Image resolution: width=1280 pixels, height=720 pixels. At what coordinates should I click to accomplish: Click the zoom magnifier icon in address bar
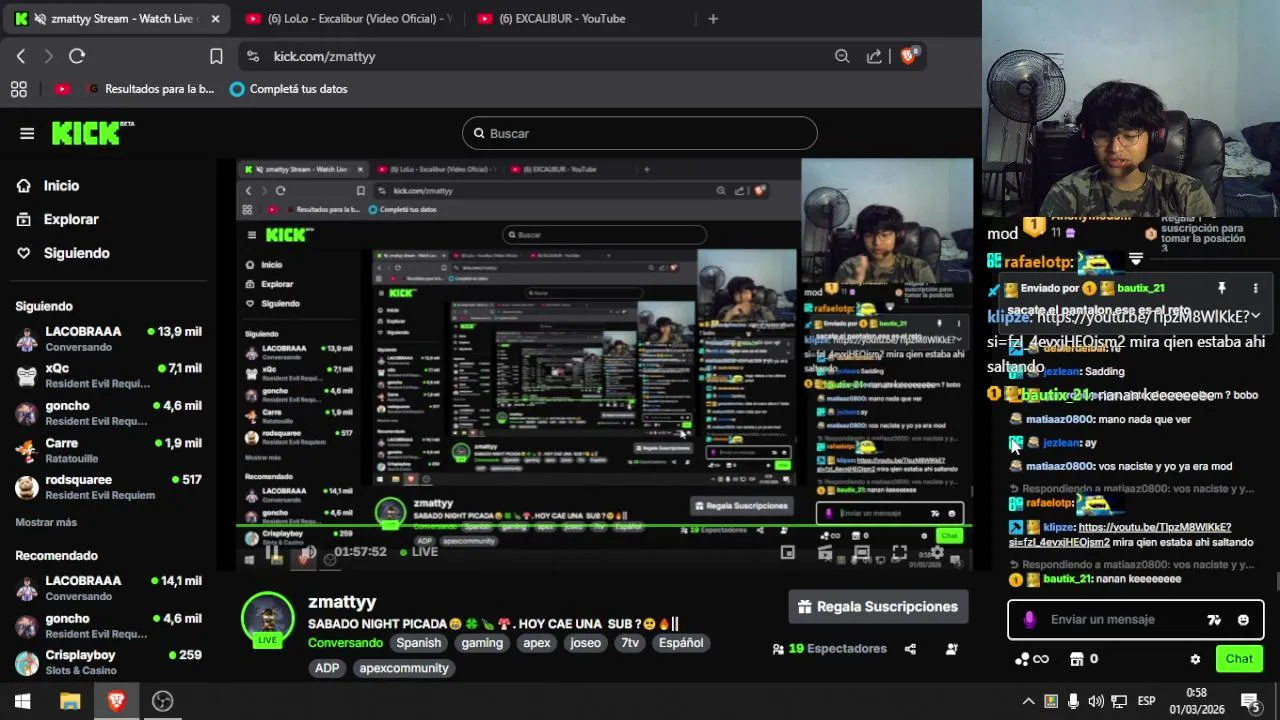click(842, 56)
